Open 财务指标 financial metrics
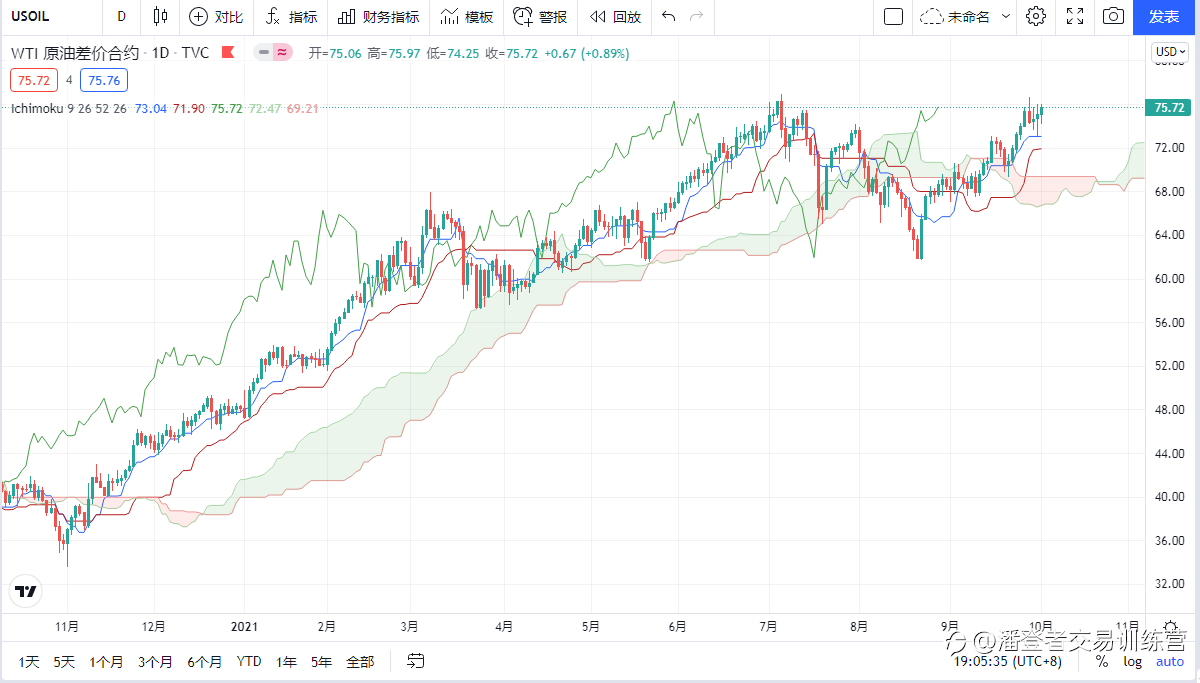This screenshot has height=683, width=1200. coord(379,16)
